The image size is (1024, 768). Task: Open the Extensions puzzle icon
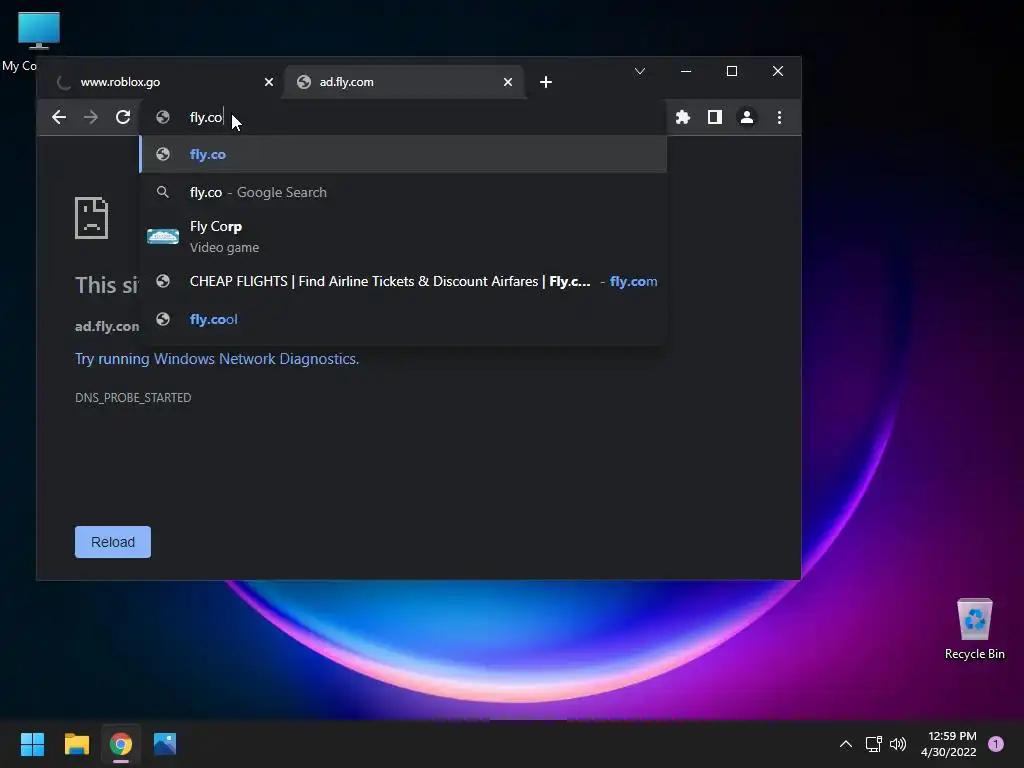682,118
